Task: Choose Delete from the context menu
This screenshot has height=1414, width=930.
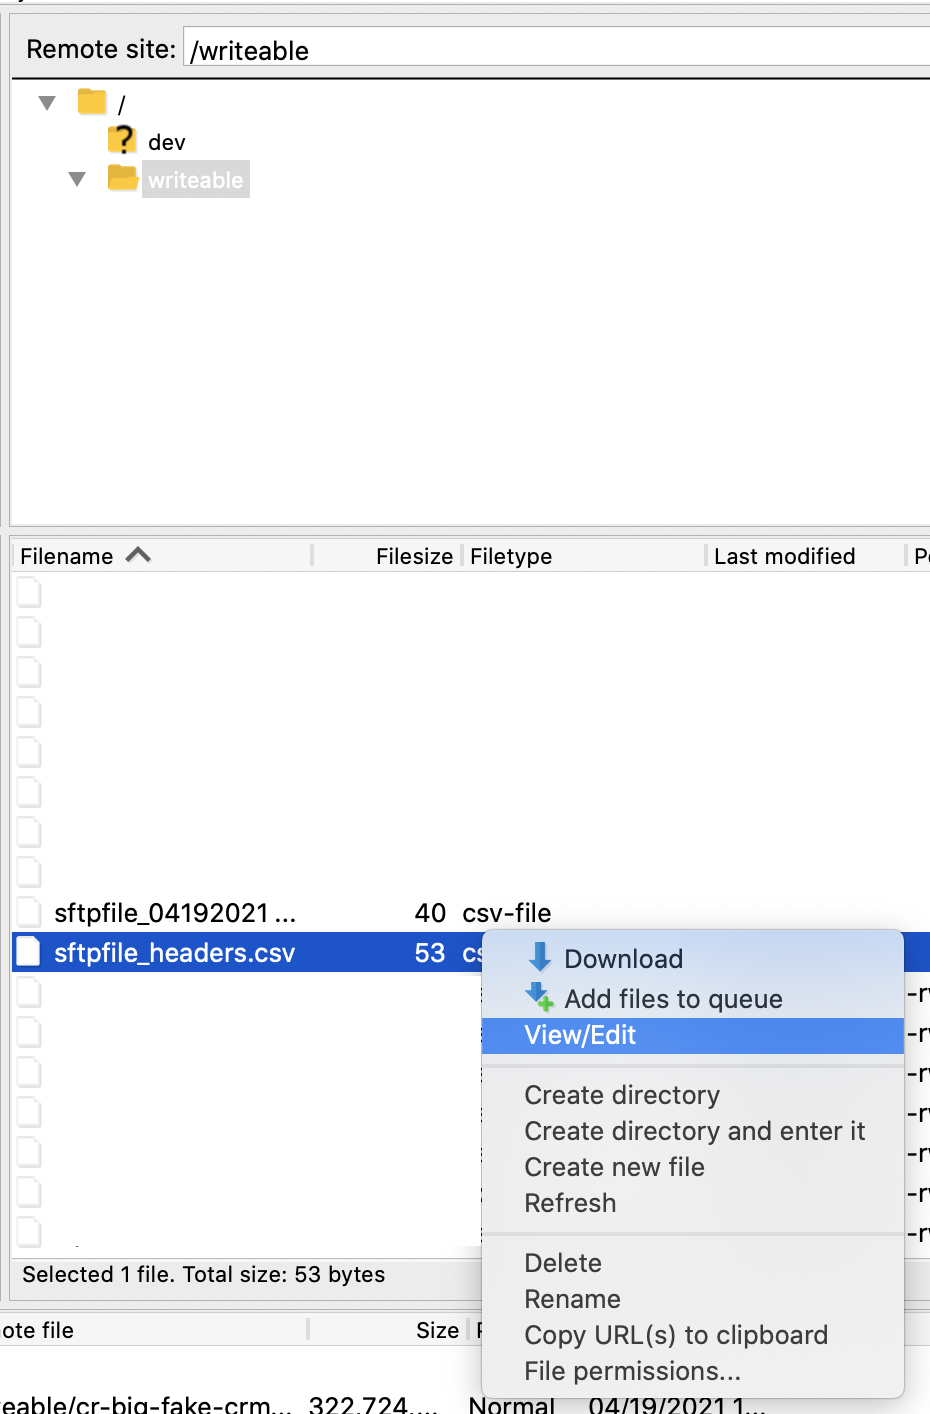Action: pyautogui.click(x=563, y=1263)
